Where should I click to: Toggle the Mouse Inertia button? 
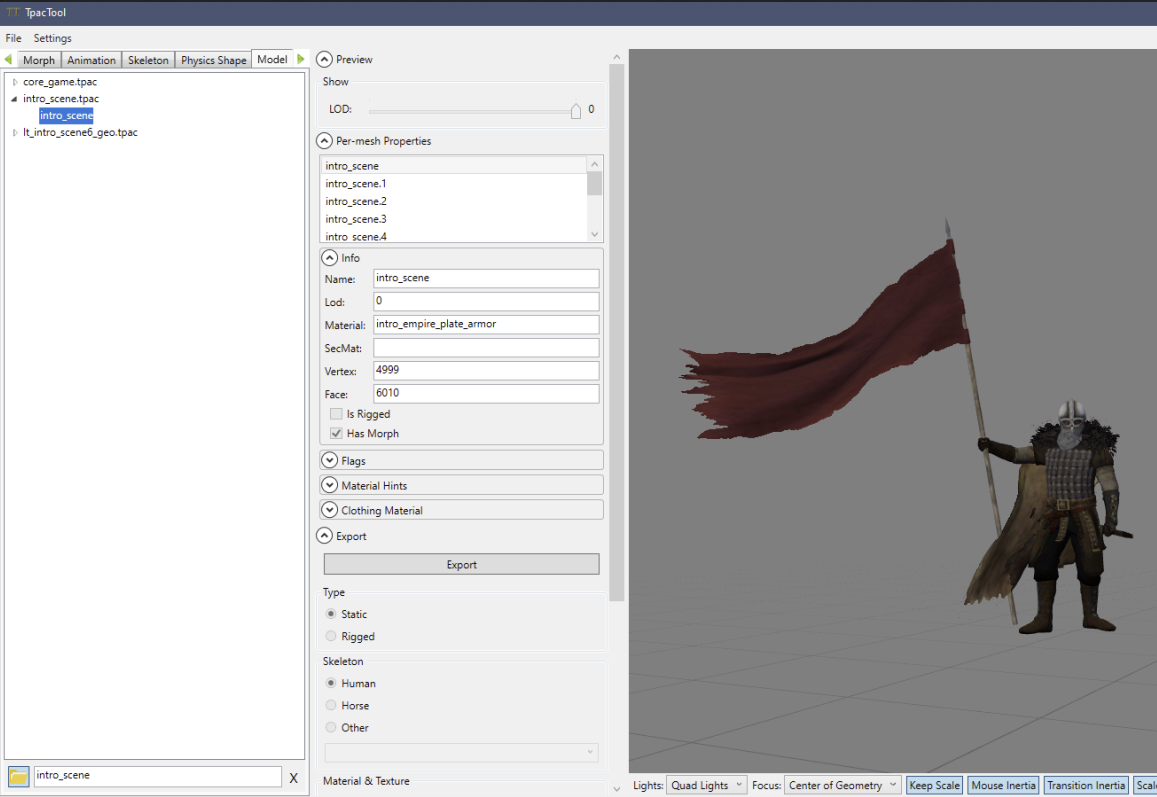click(x=1004, y=785)
